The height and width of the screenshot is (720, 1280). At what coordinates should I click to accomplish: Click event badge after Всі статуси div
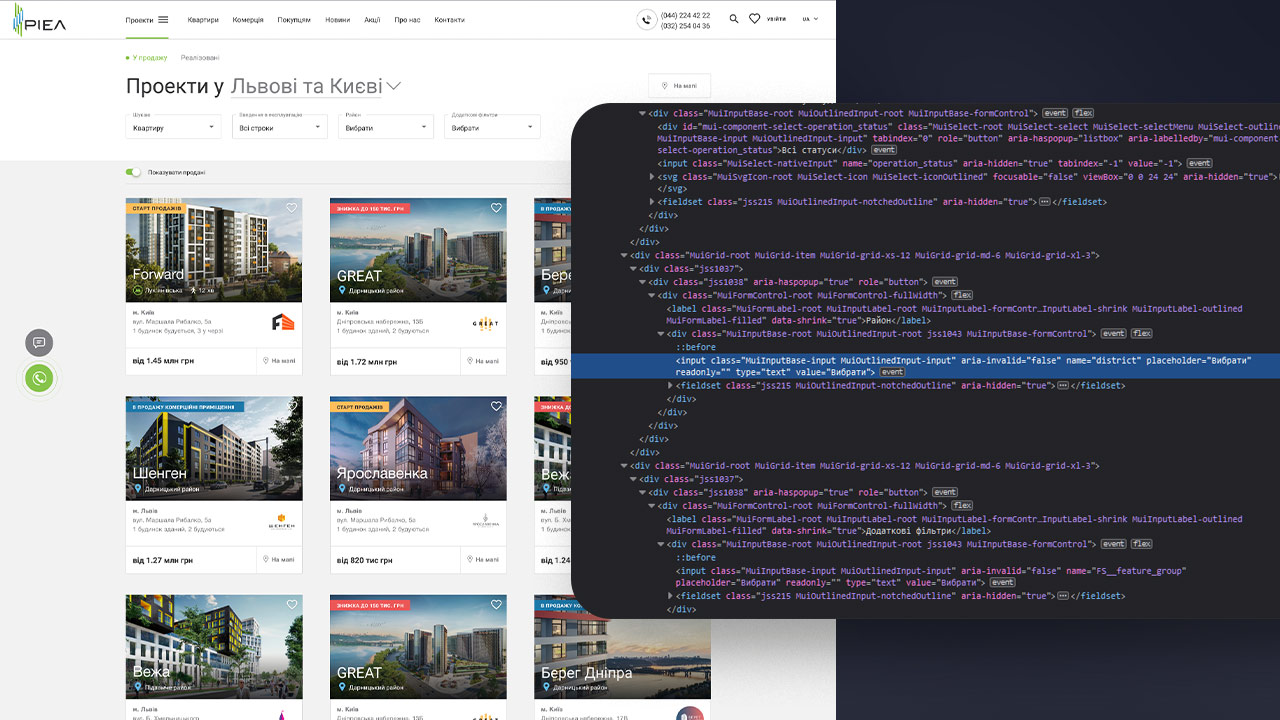(x=883, y=150)
